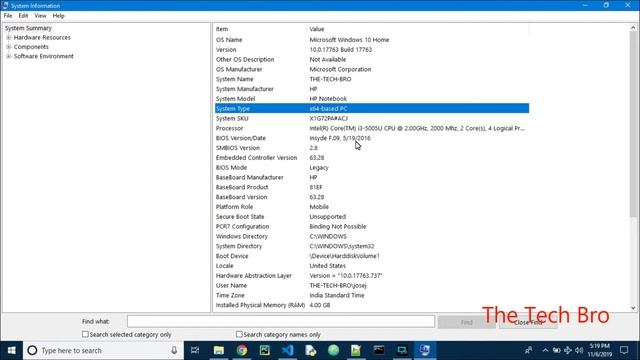Click the vertical scrollbar thumb in details pane
Viewport: 640px width, 360px height.
pyautogui.click(x=633, y=124)
